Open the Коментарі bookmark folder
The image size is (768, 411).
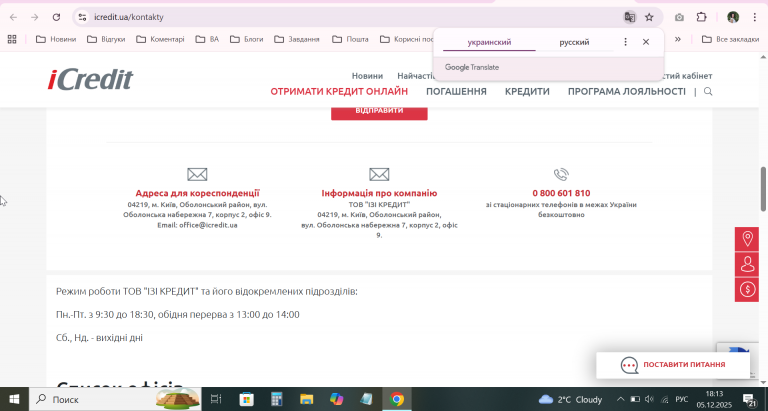[x=160, y=39]
